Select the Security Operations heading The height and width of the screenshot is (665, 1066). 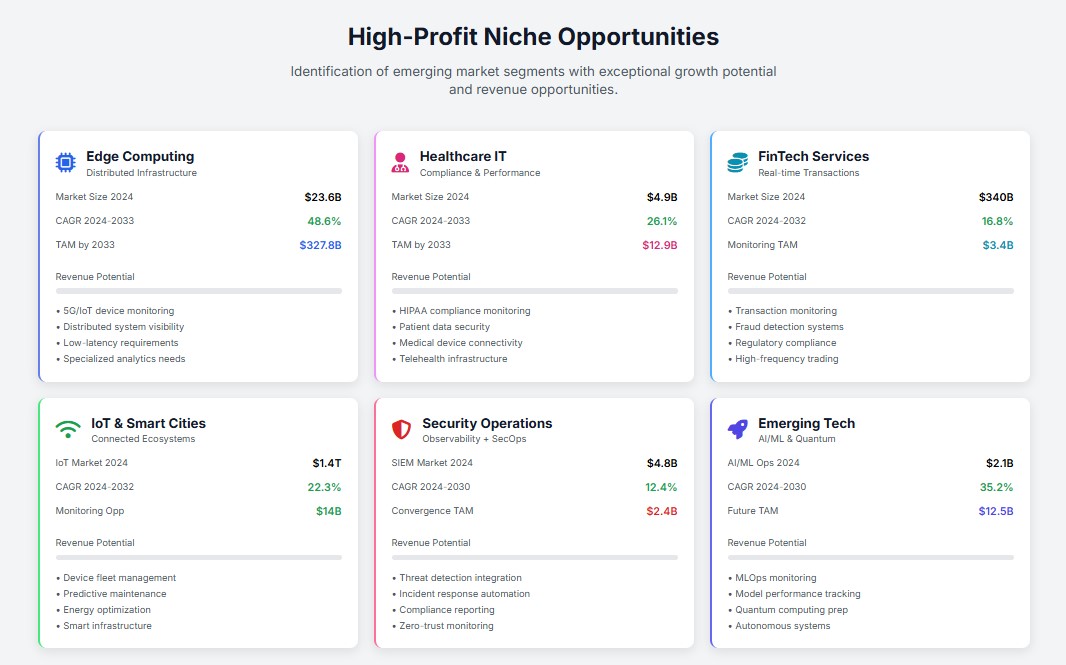[487, 423]
